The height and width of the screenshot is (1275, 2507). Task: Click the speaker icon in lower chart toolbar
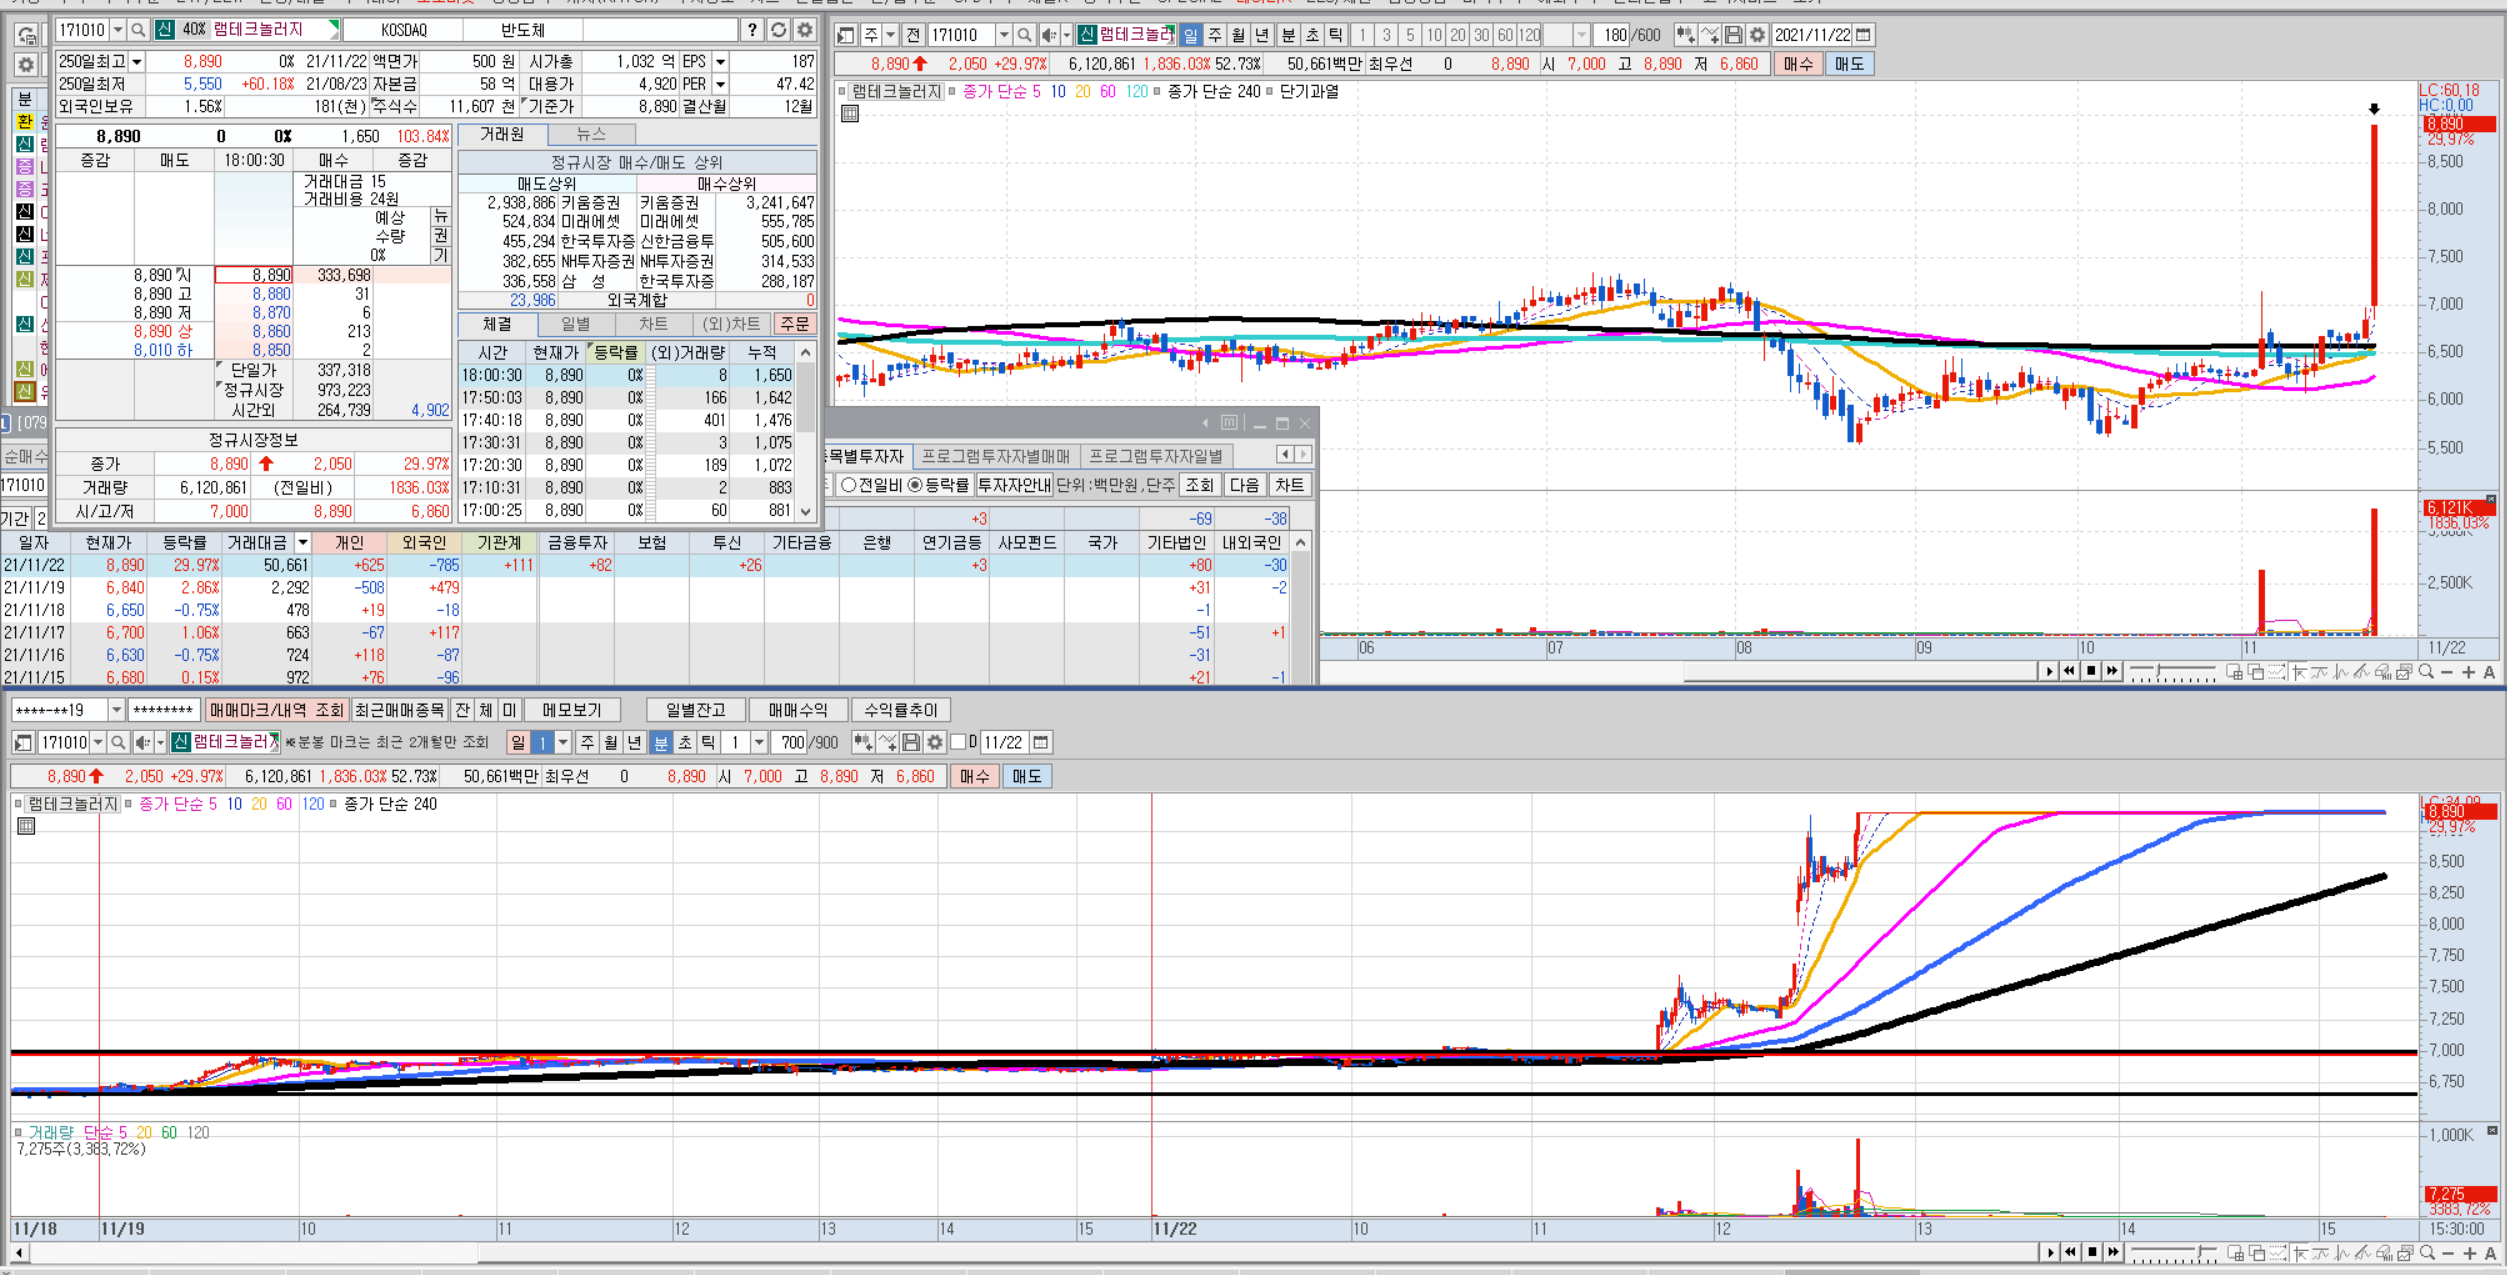pos(142,742)
